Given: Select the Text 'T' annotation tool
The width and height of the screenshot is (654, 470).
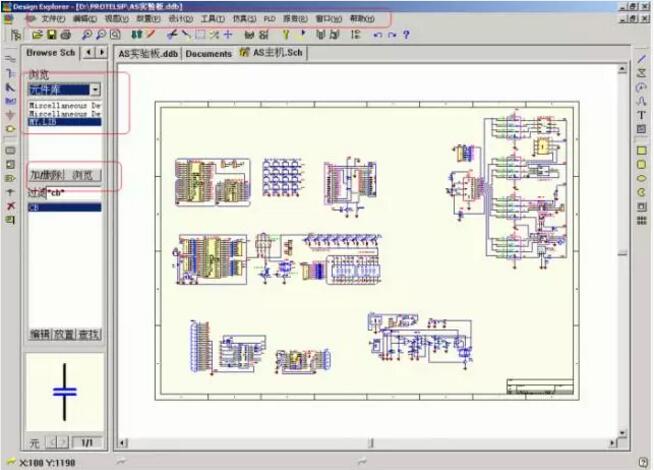Looking at the screenshot, I should click(x=641, y=115).
